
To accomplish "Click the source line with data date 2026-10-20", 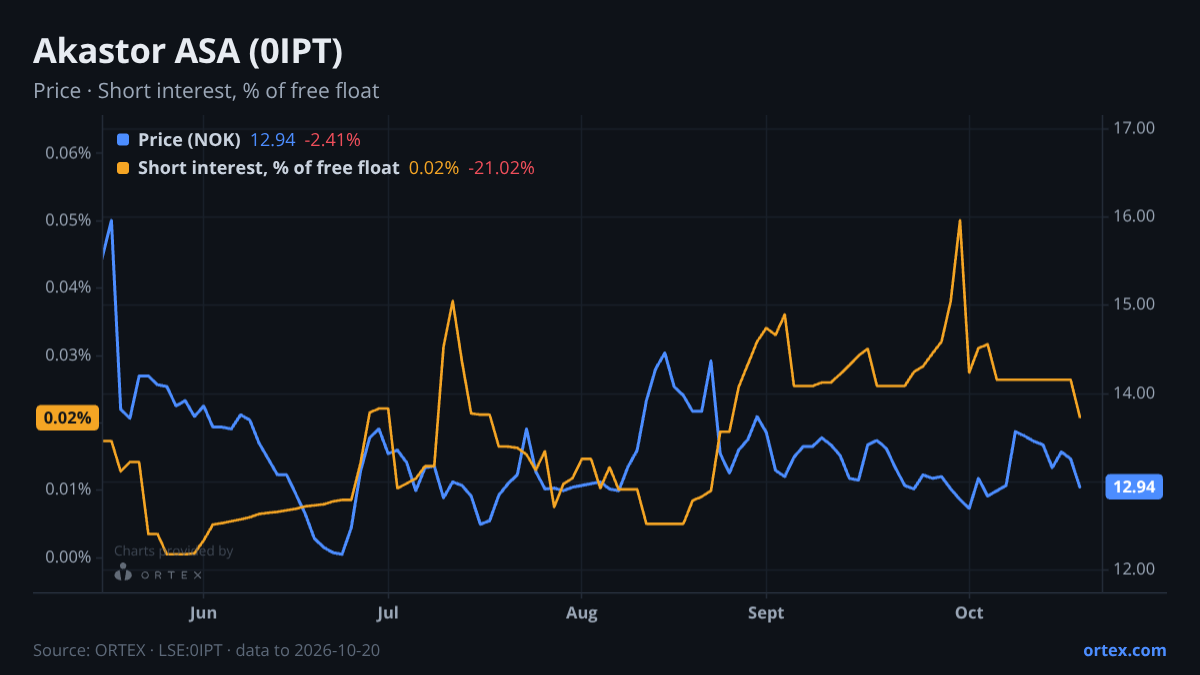I will click(x=206, y=650).
